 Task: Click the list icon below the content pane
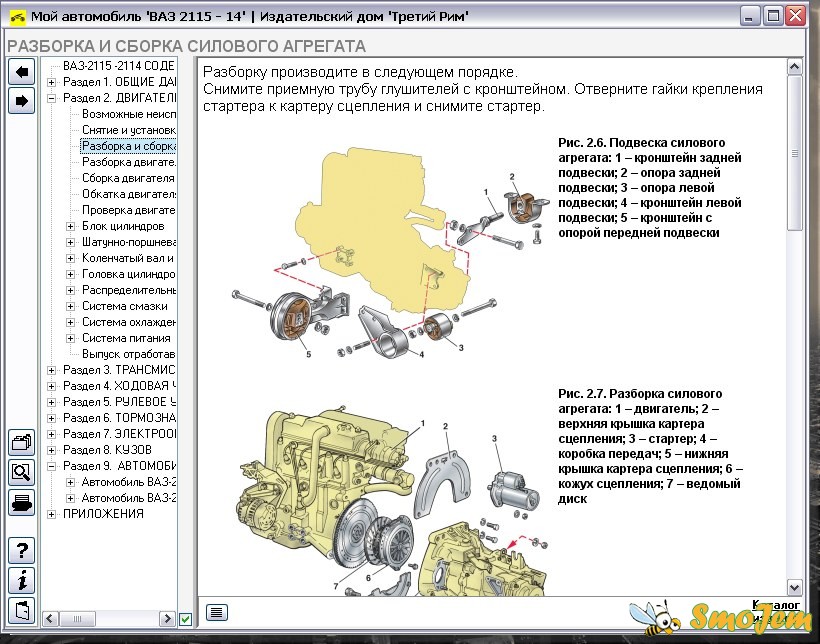pos(217,612)
